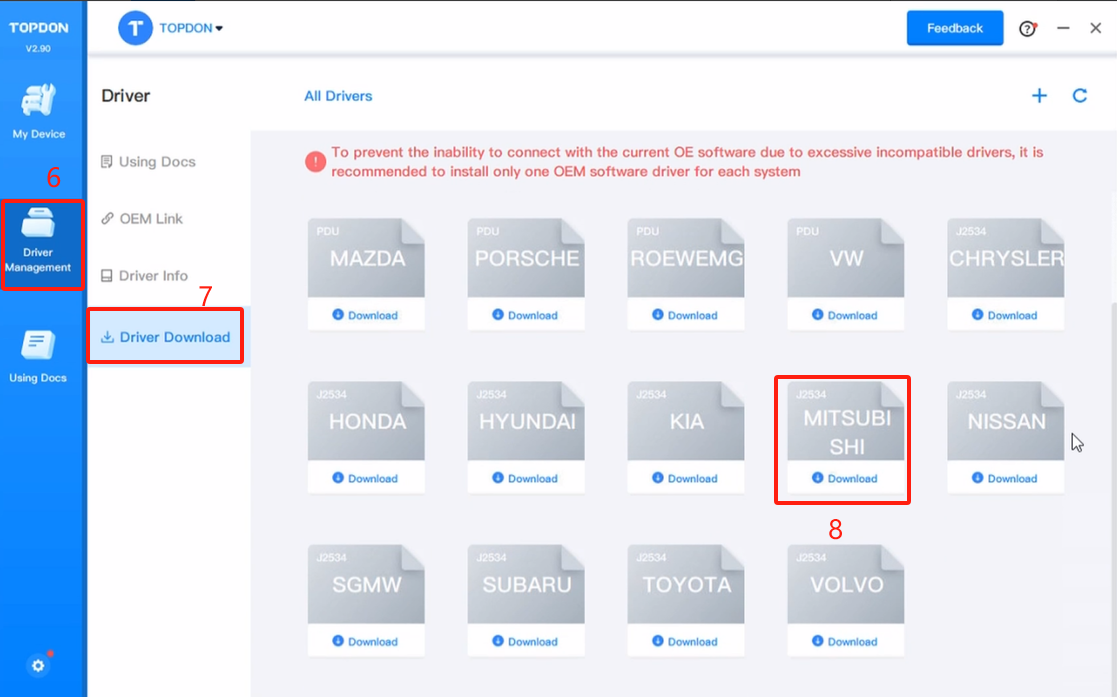Click the HONDA driver thumbnail
Screen dimensions: 1117x697
pyautogui.click(x=366, y=420)
